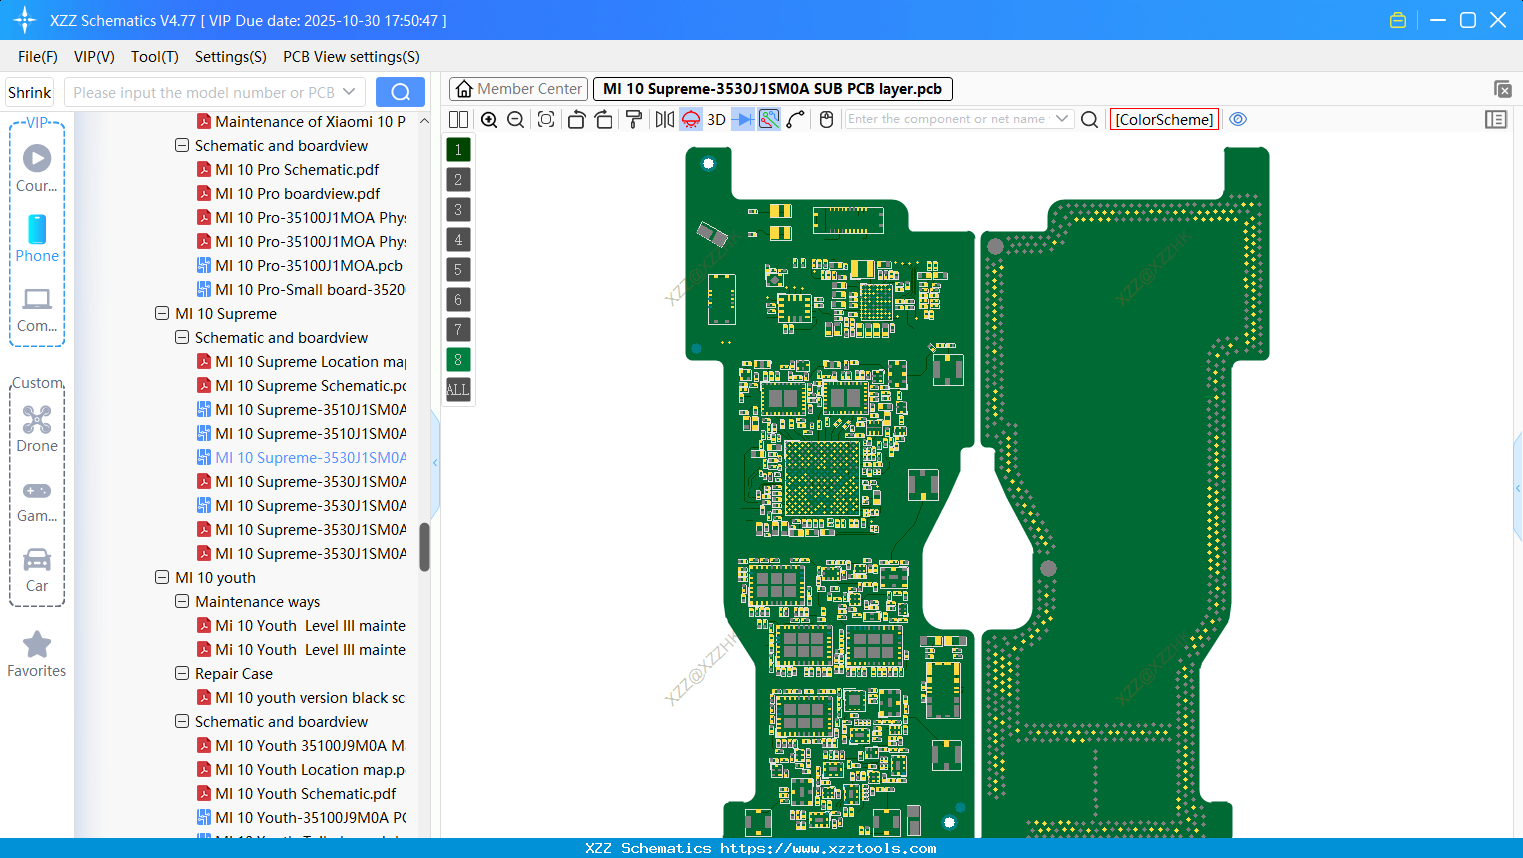Click the Shrink button above the sidebar
Screen dimensions: 1523x858
(x=29, y=92)
